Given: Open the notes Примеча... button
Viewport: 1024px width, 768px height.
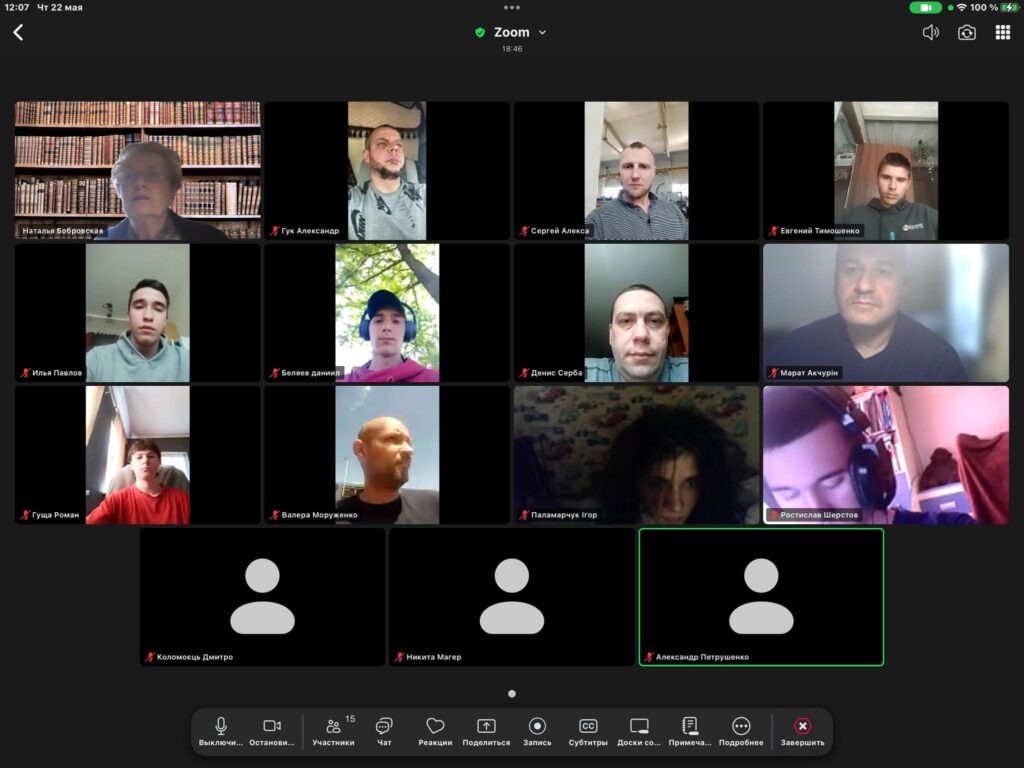Looking at the screenshot, I should [690, 731].
